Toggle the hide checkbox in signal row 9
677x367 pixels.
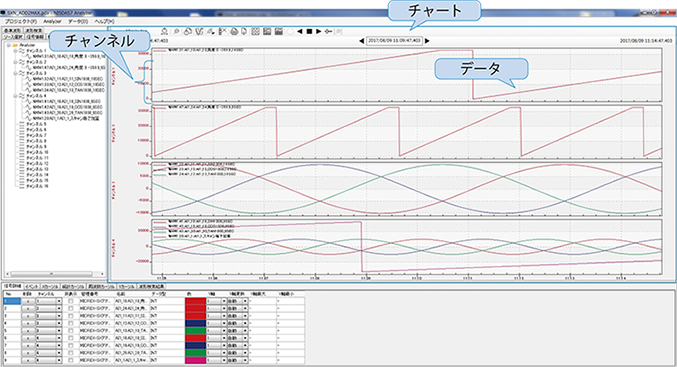[x=70, y=360]
